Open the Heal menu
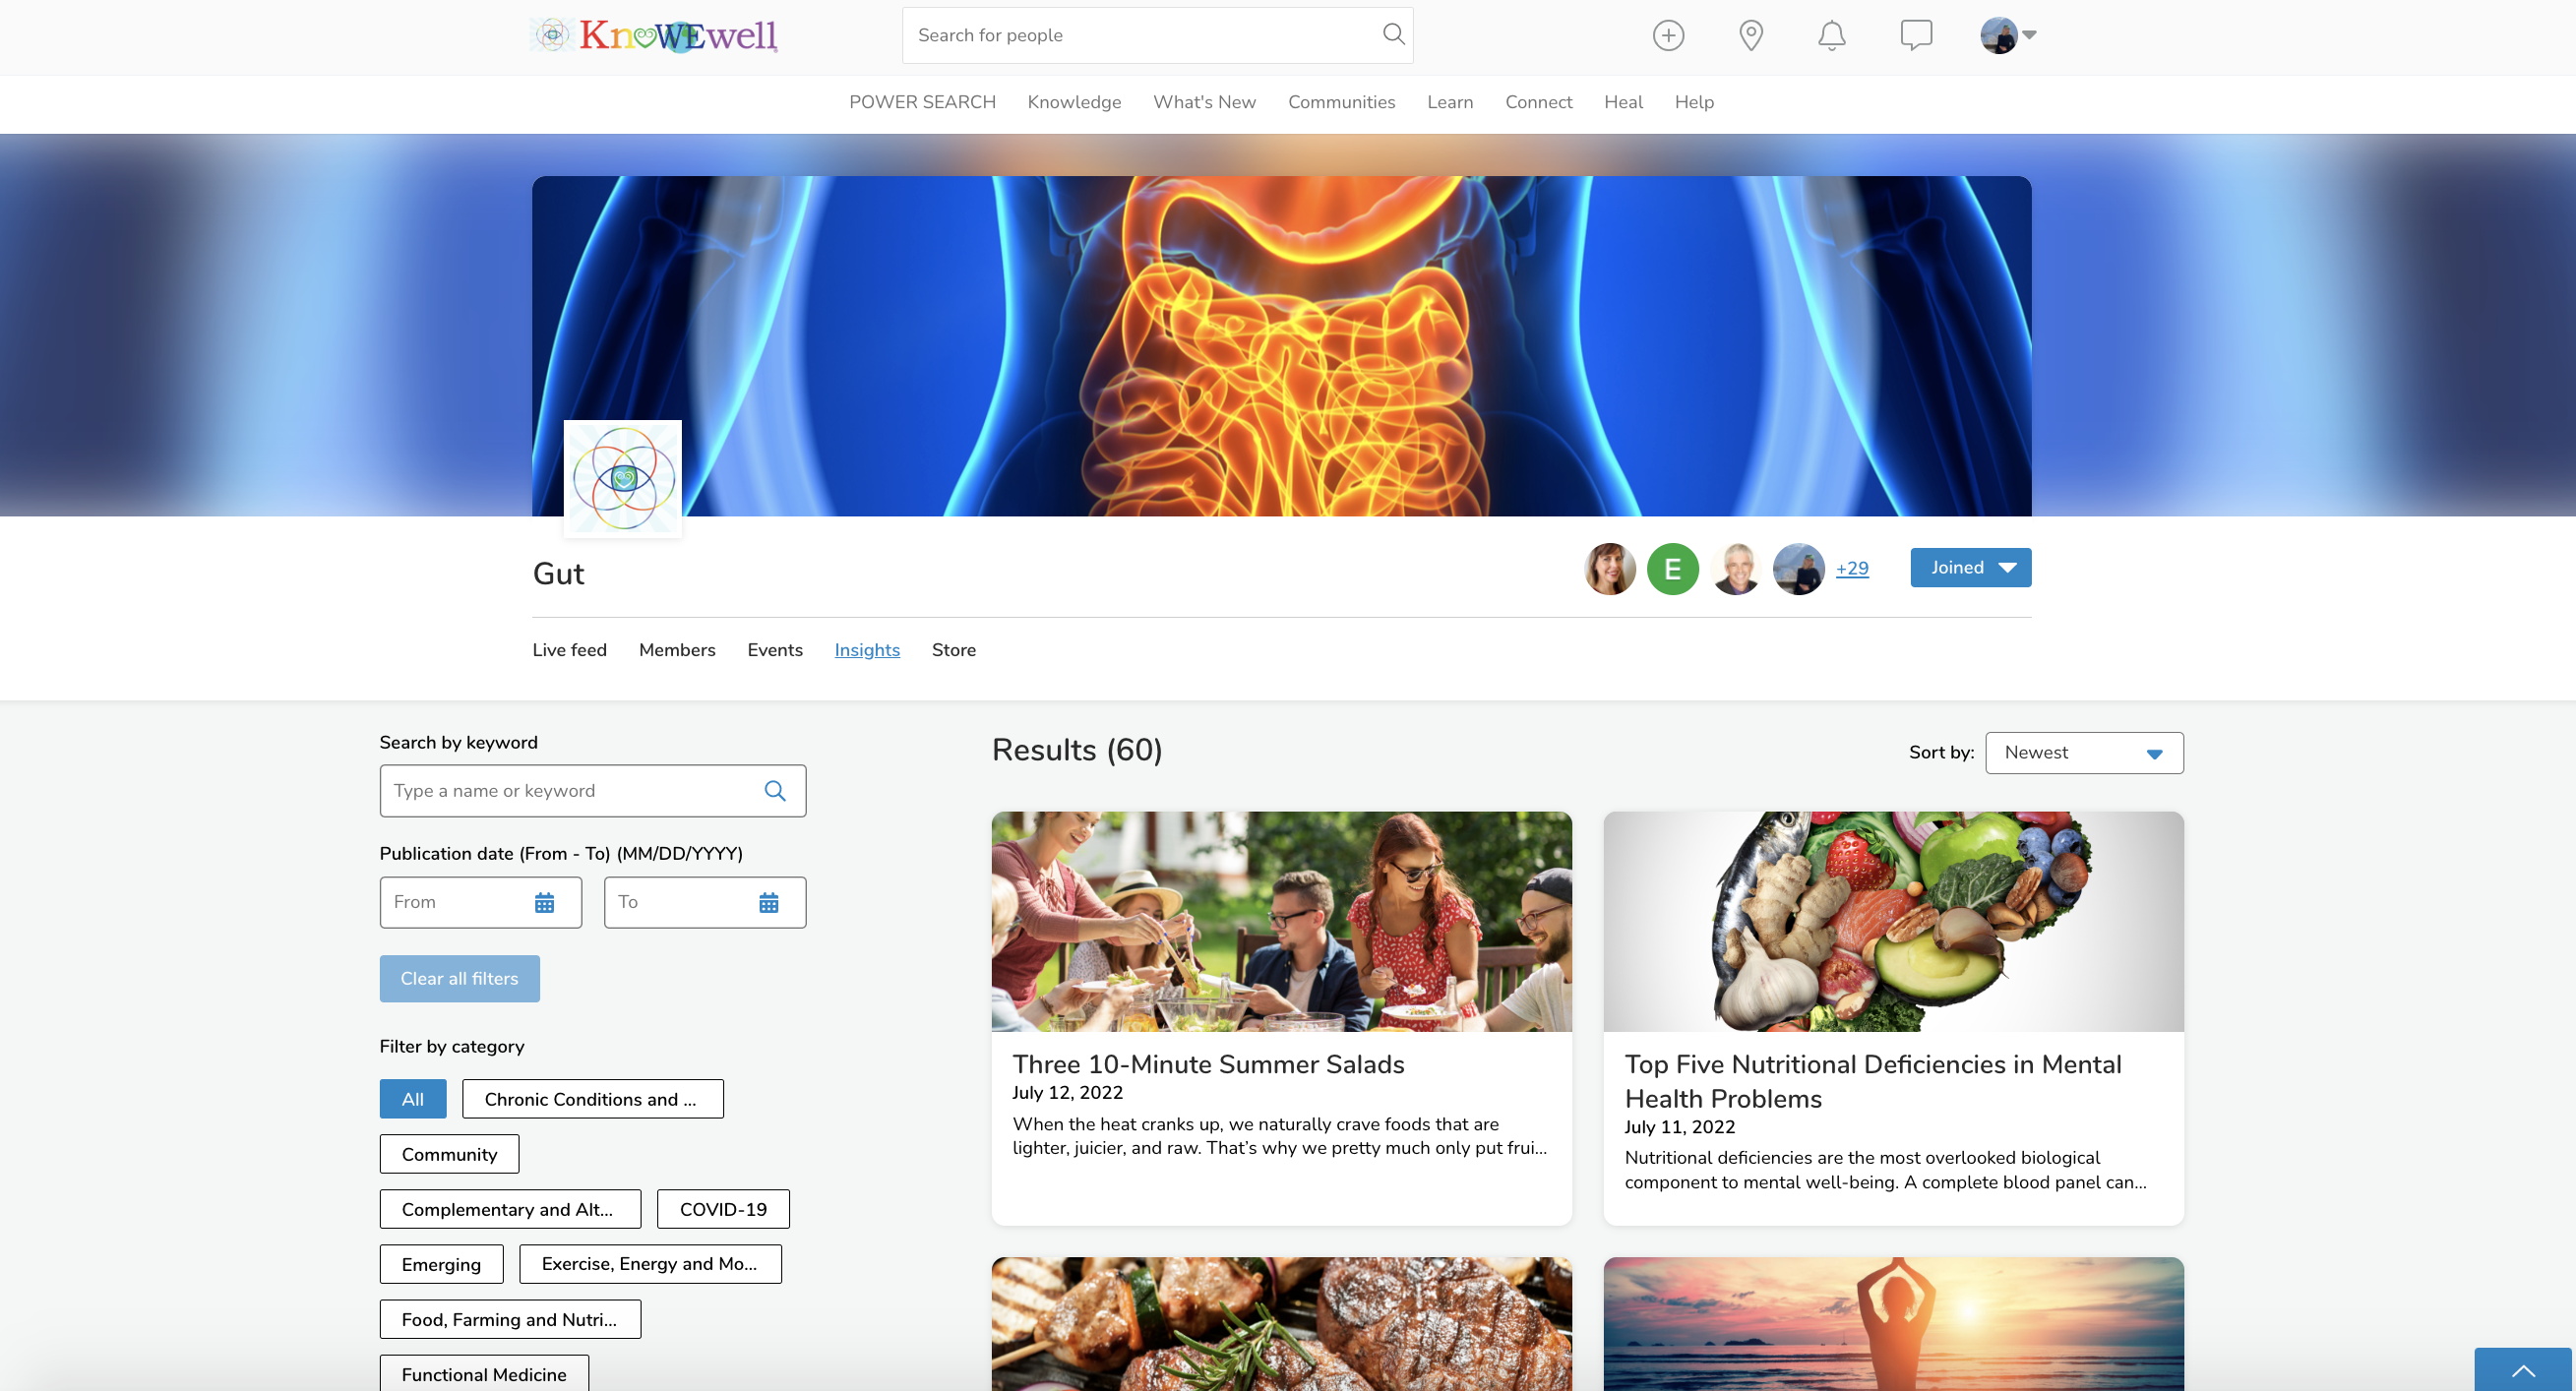 tap(1623, 102)
